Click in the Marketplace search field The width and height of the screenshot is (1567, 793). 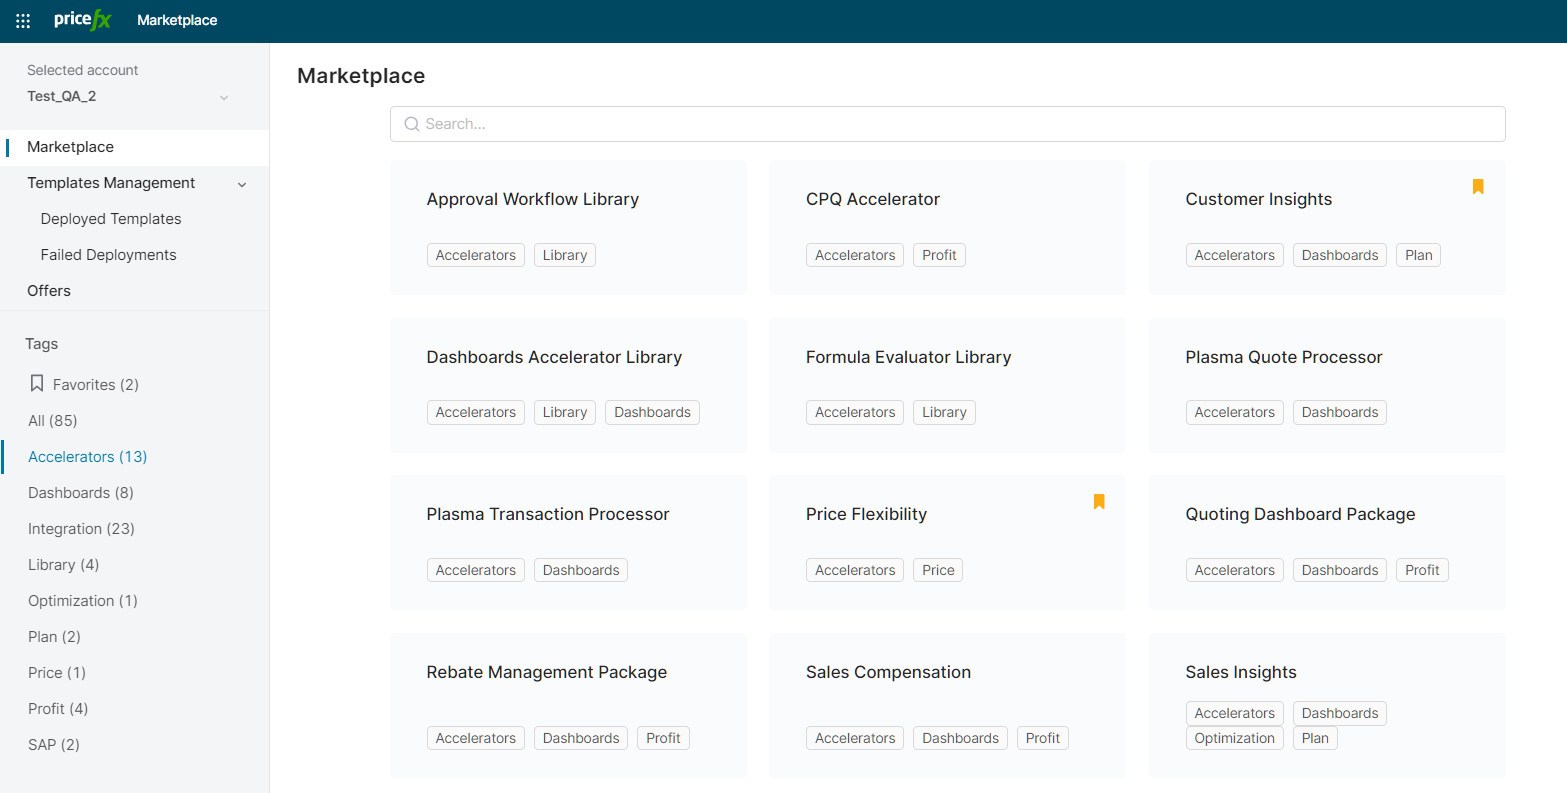click(x=947, y=124)
